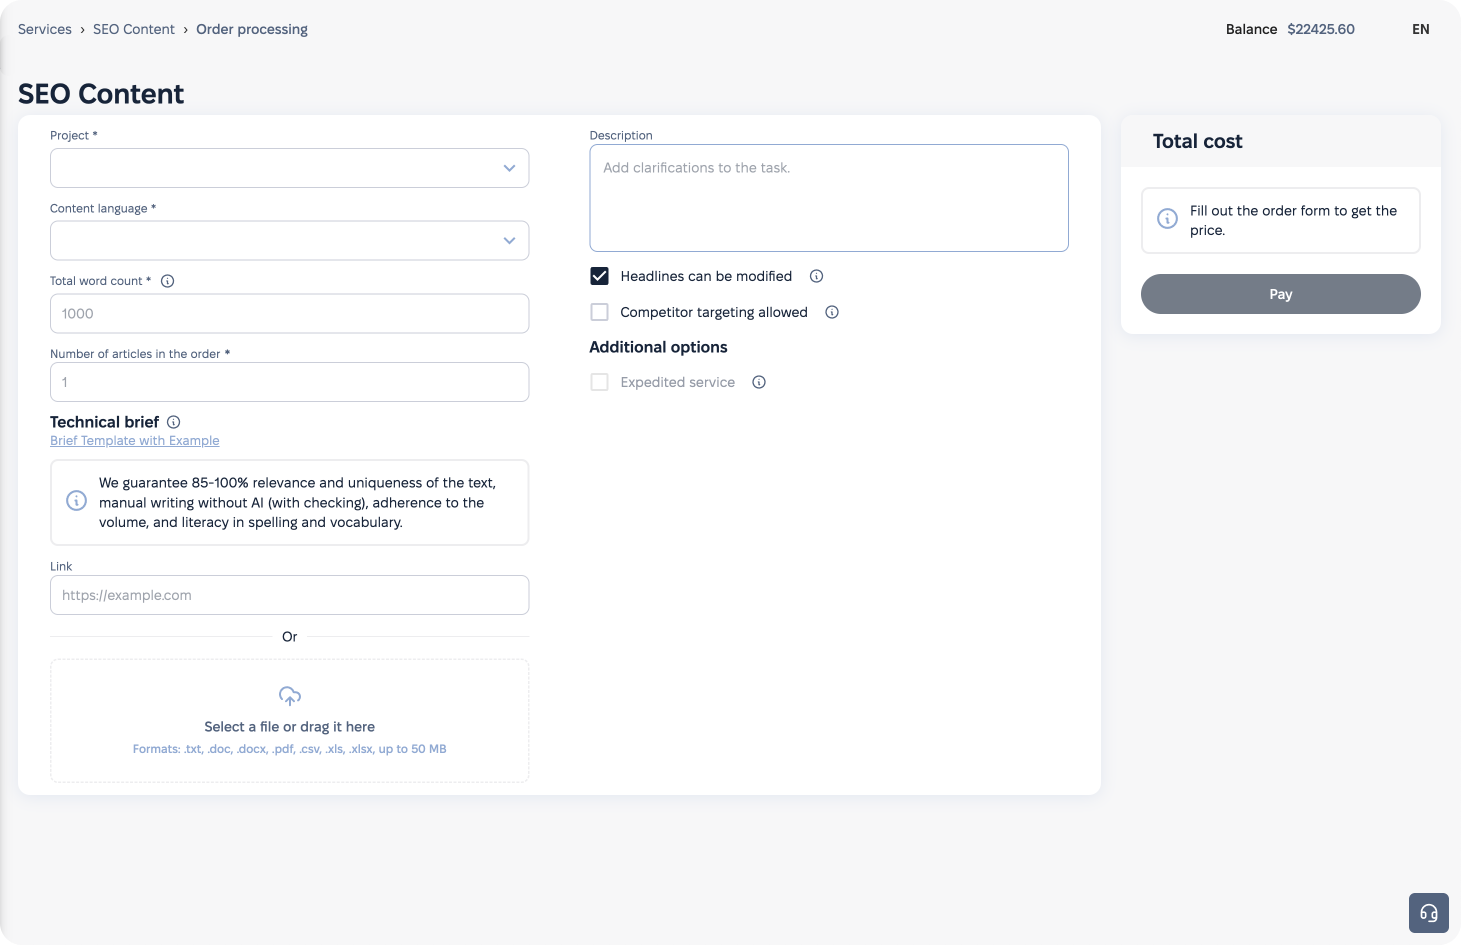
Task: Click into the Description text area
Action: (x=828, y=198)
